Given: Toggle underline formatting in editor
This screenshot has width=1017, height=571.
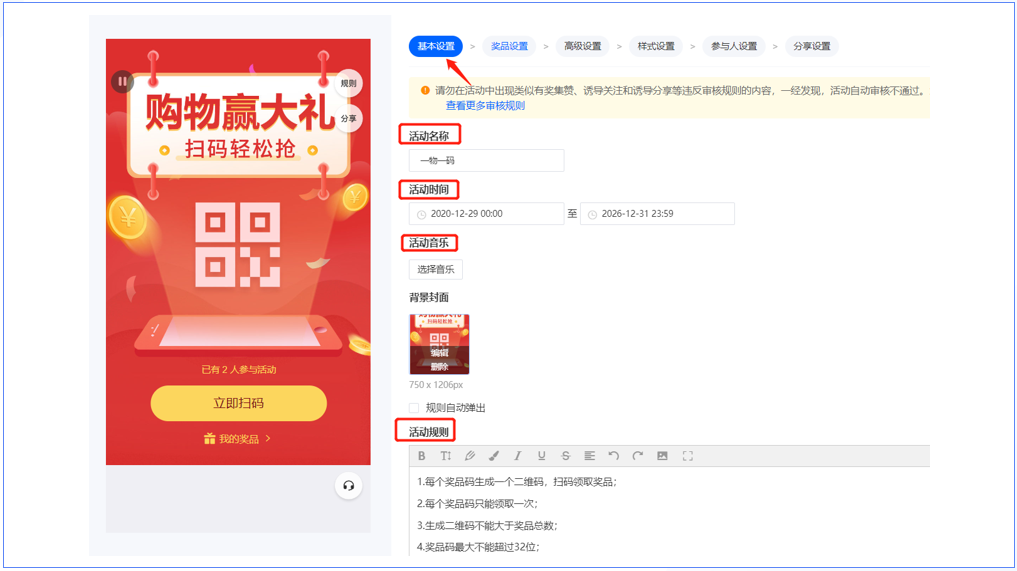Looking at the screenshot, I should [542, 456].
